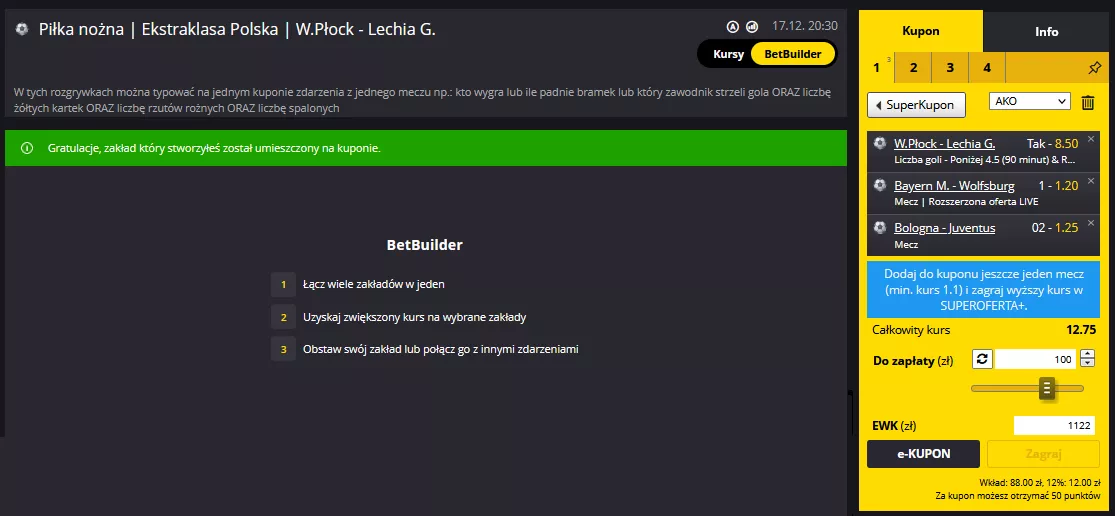Open the AKO bet type dropdown
The image size is (1115, 516).
[x=1030, y=102]
